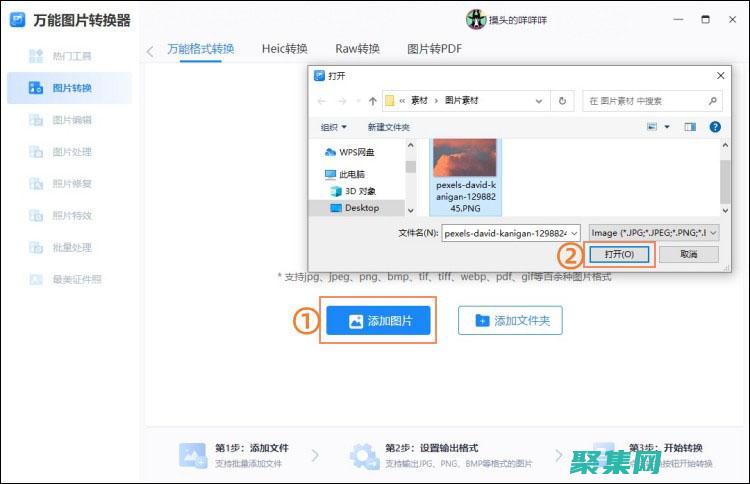Expand the 文件名 combo box dropdown
Viewport: 750px width, 484px height.
pyautogui.click(x=574, y=233)
